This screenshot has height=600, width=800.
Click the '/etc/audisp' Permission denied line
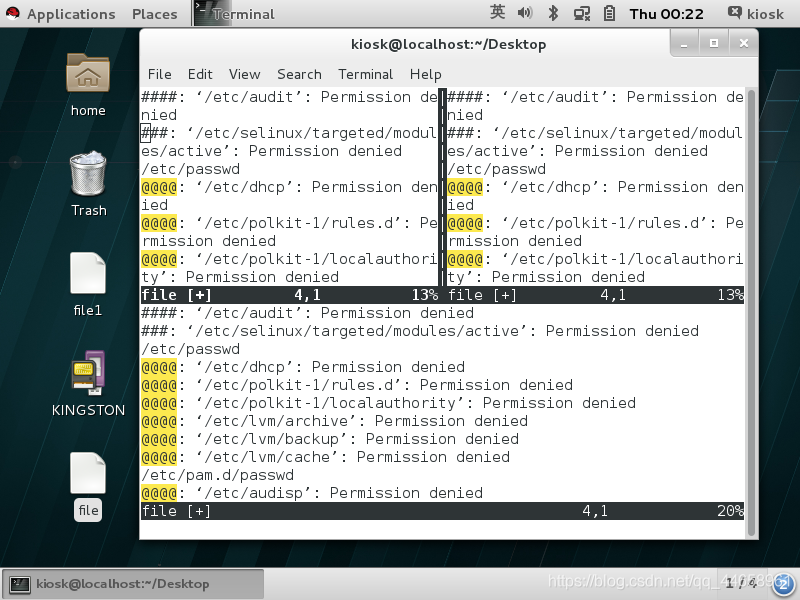click(x=312, y=493)
